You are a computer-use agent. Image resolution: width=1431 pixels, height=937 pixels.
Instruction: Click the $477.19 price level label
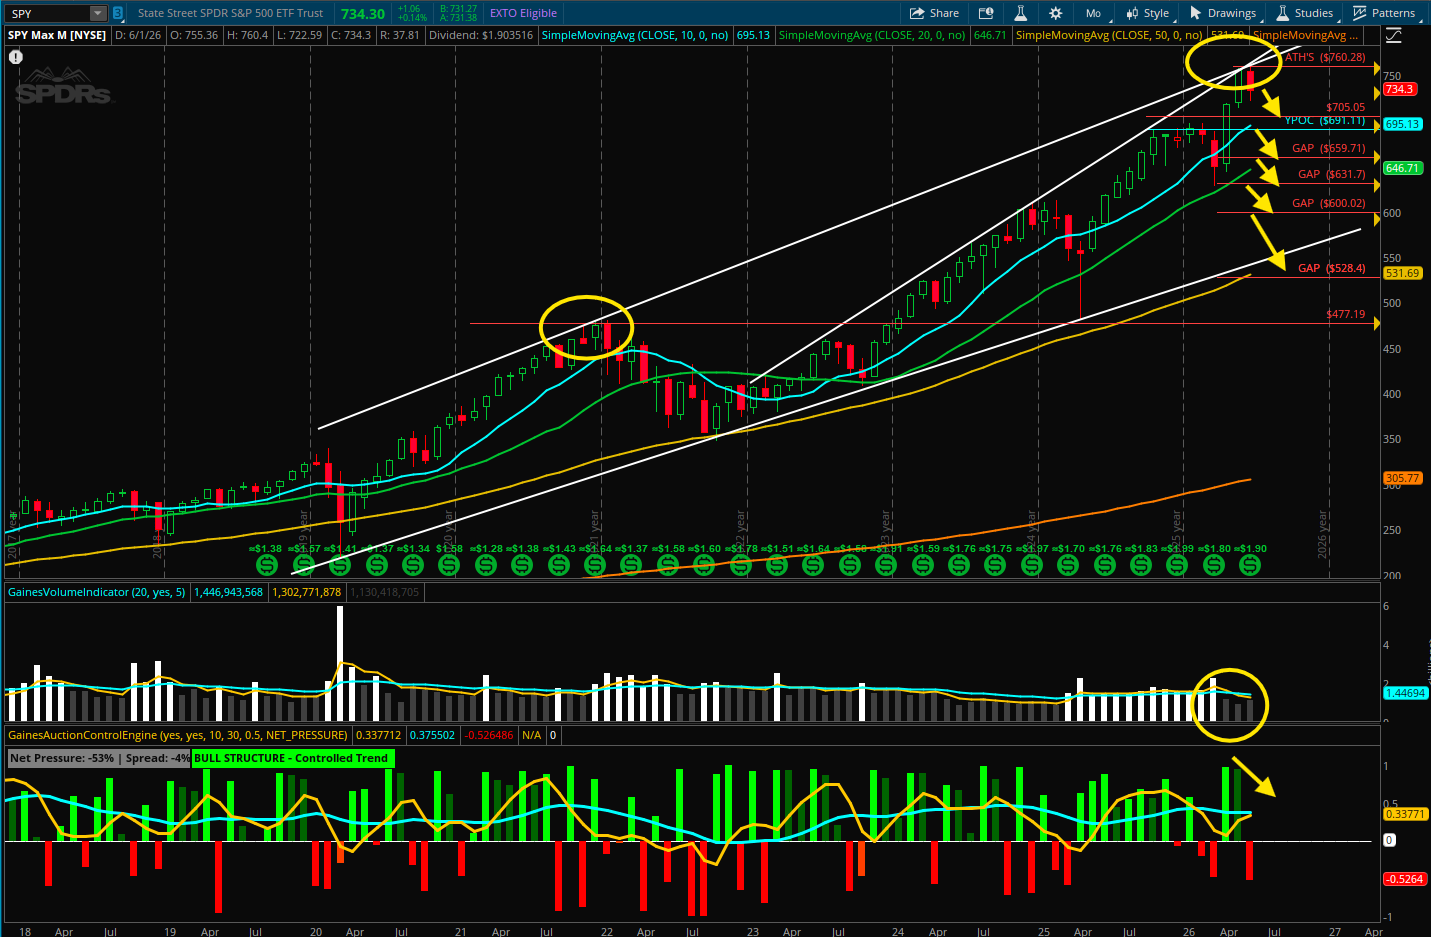pos(1346,314)
